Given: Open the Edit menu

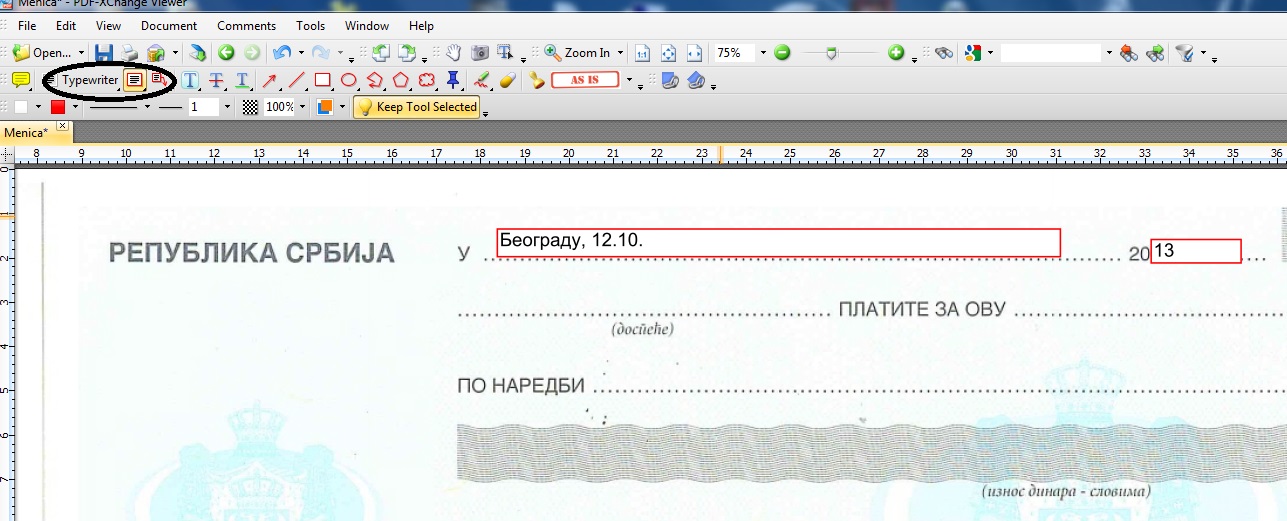Looking at the screenshot, I should [66, 25].
